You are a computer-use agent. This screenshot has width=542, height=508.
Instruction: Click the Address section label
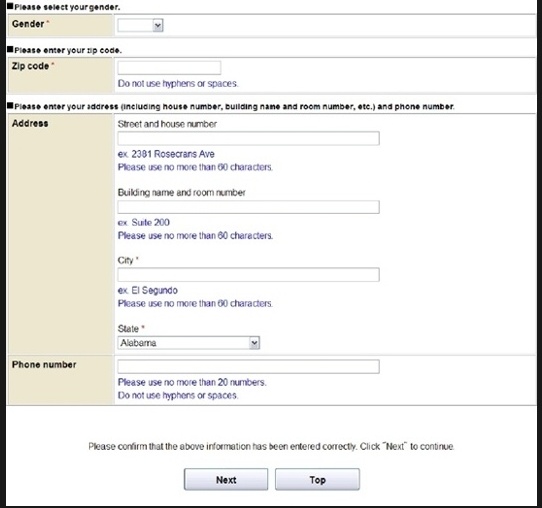[30, 123]
